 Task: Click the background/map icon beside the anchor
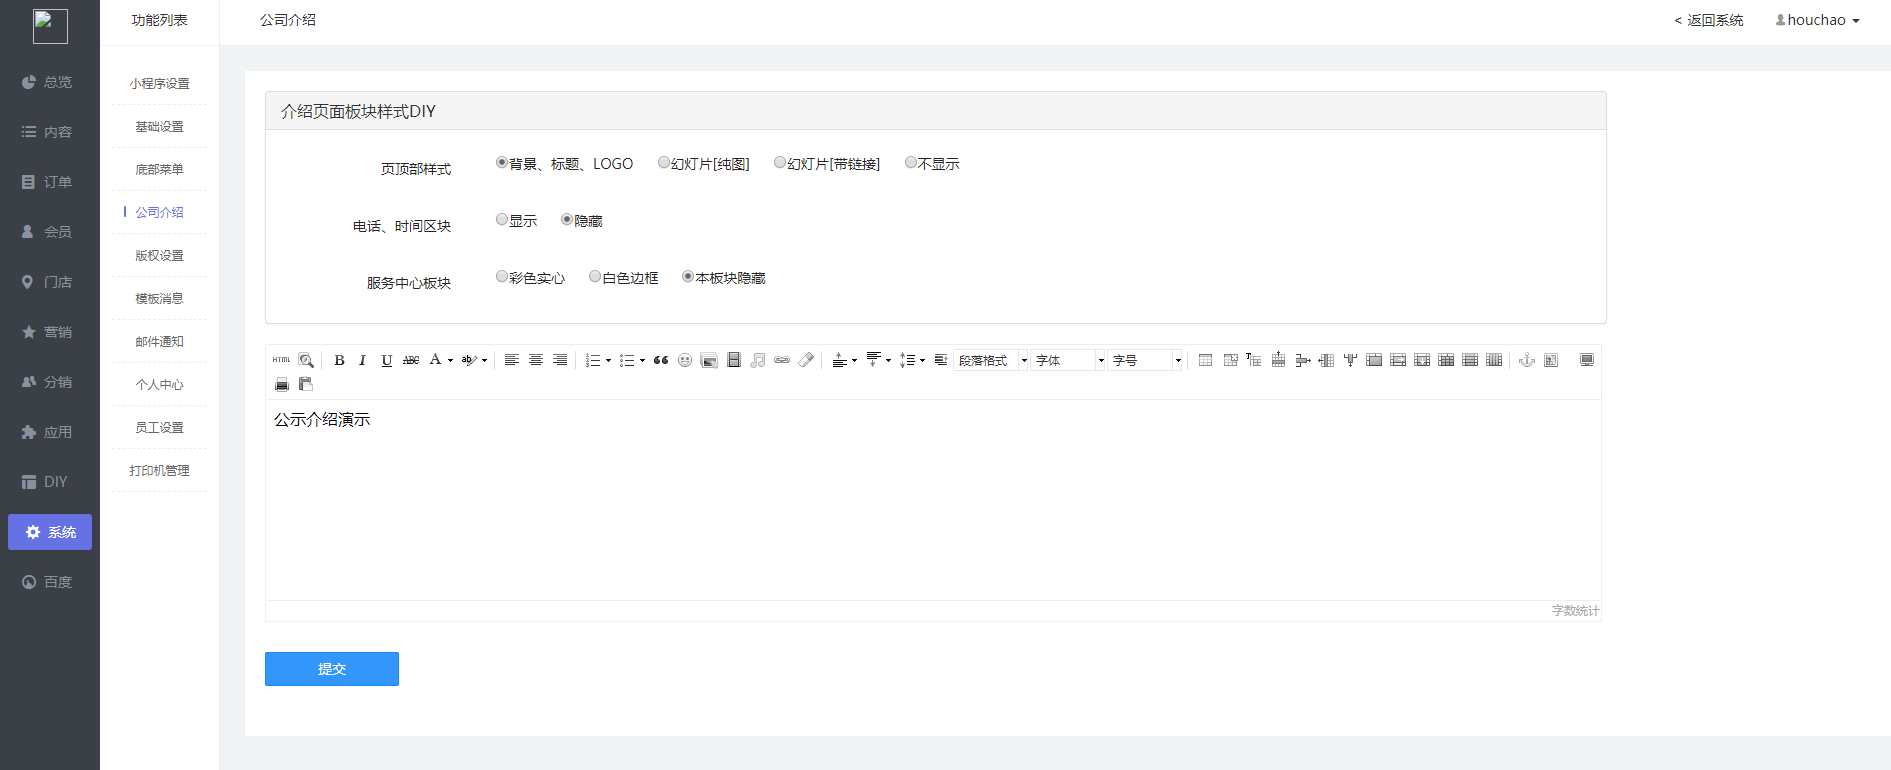[x=1551, y=360]
